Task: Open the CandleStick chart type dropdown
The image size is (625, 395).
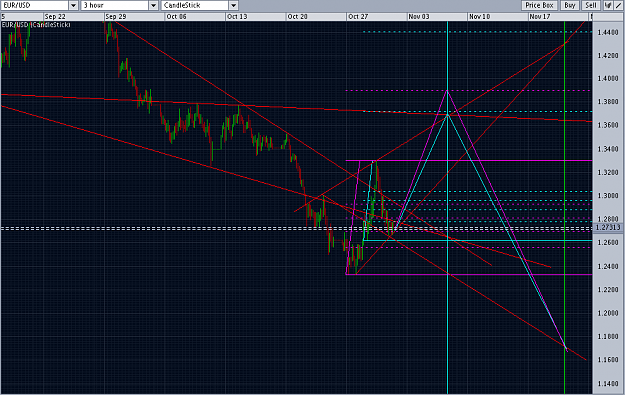Action: (200, 5)
